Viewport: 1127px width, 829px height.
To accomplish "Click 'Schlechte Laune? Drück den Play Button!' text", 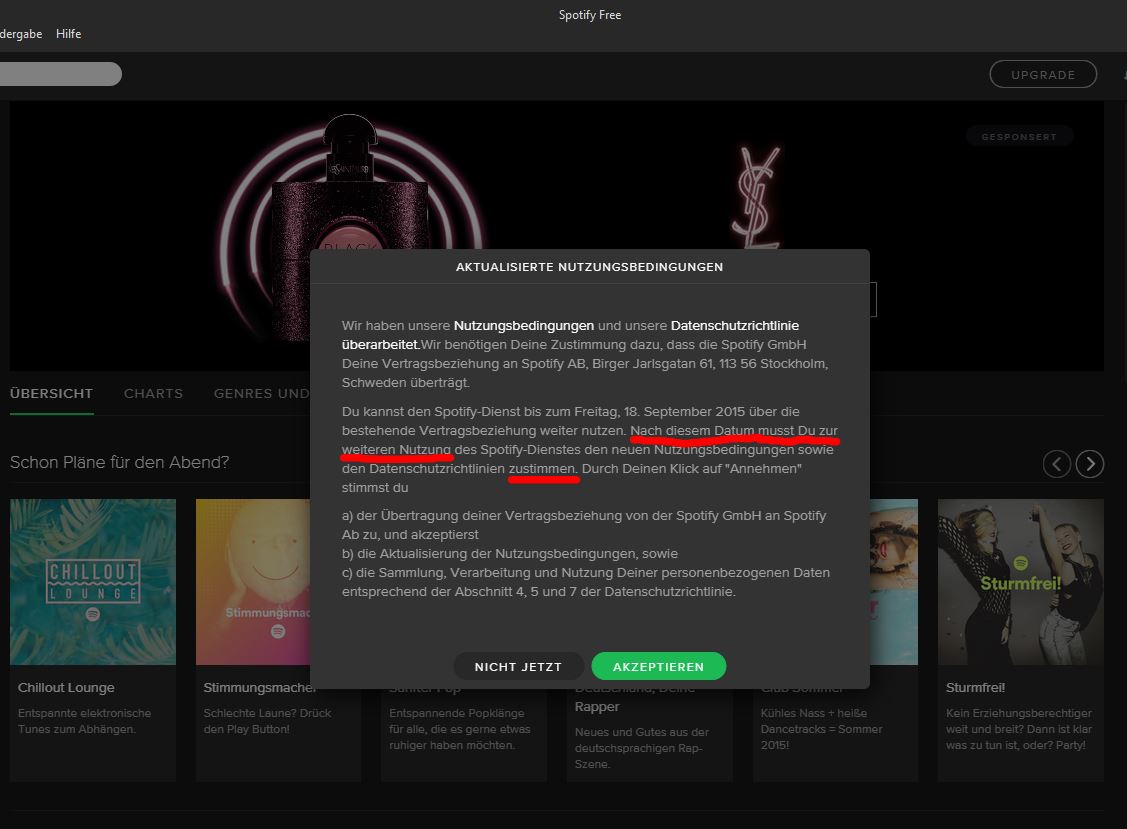I will coord(267,721).
